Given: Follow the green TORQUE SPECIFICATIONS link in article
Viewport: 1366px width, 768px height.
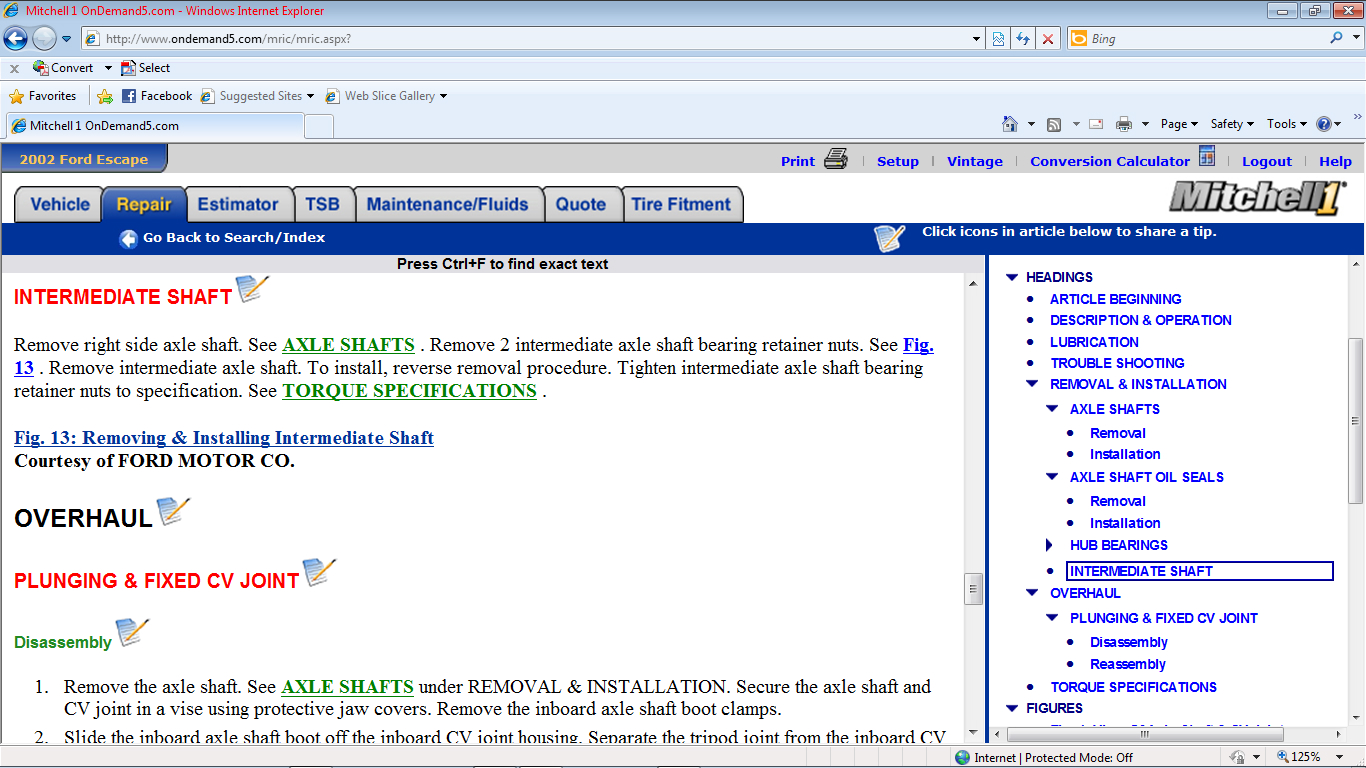Looking at the screenshot, I should (x=409, y=391).
